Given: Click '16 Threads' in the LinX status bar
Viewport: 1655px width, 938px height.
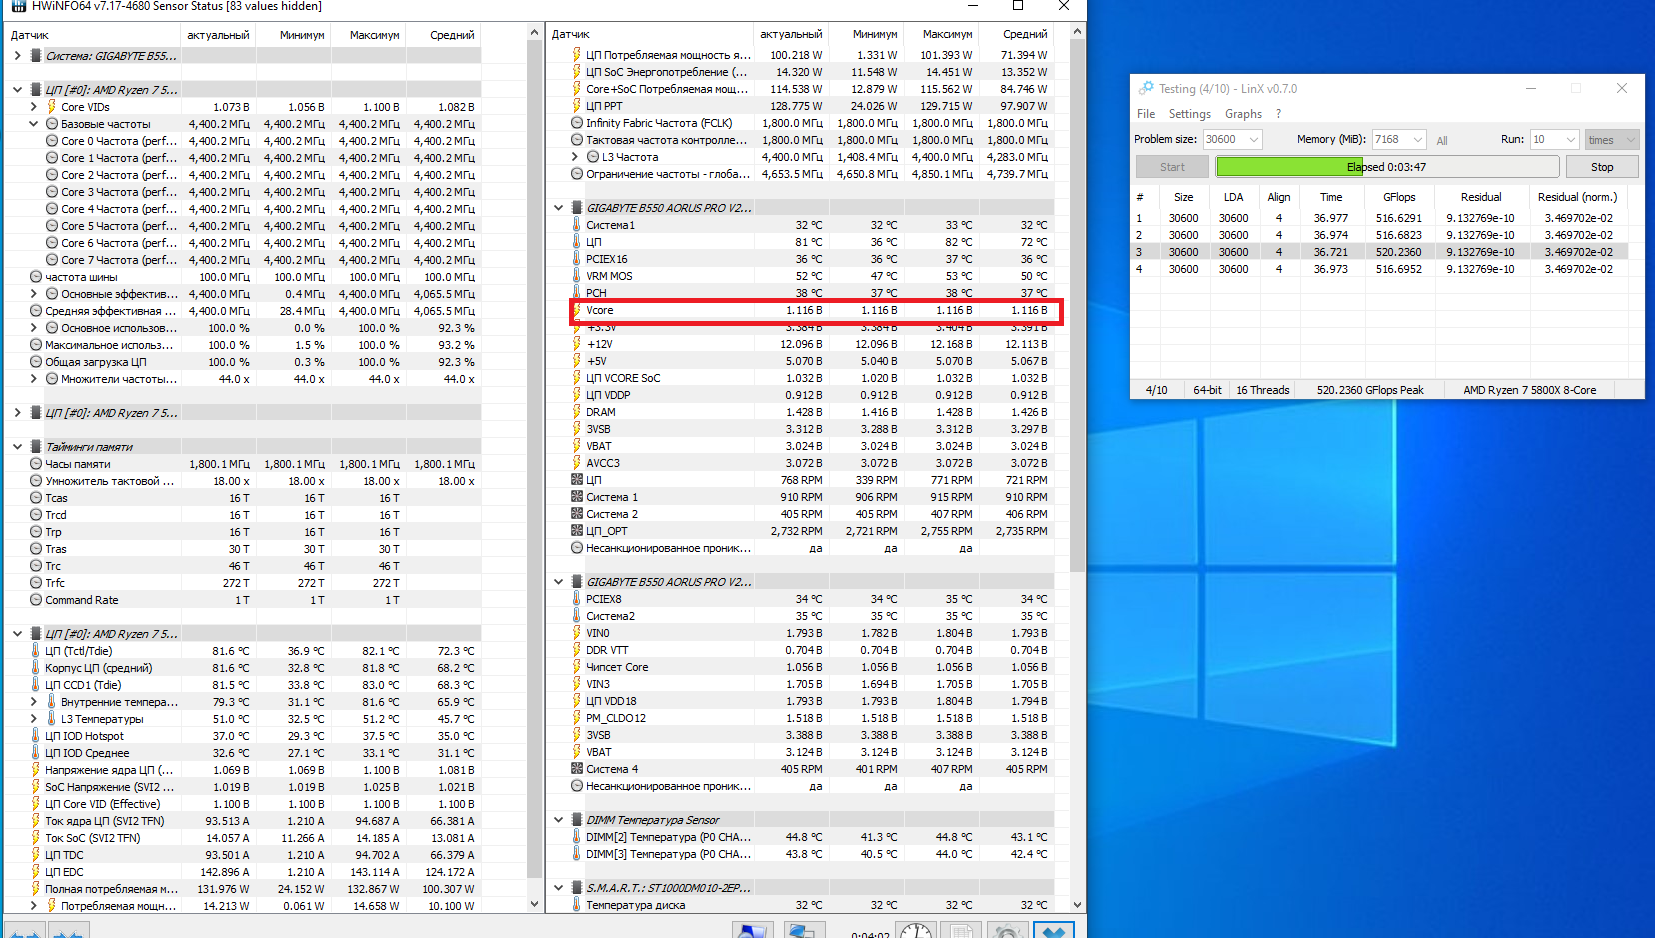Looking at the screenshot, I should click(1263, 390).
